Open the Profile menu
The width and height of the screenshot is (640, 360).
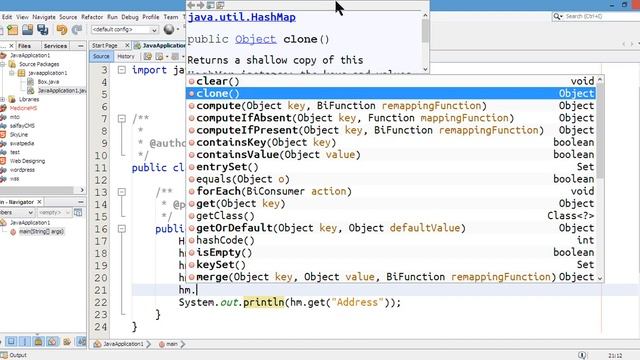[151, 17]
